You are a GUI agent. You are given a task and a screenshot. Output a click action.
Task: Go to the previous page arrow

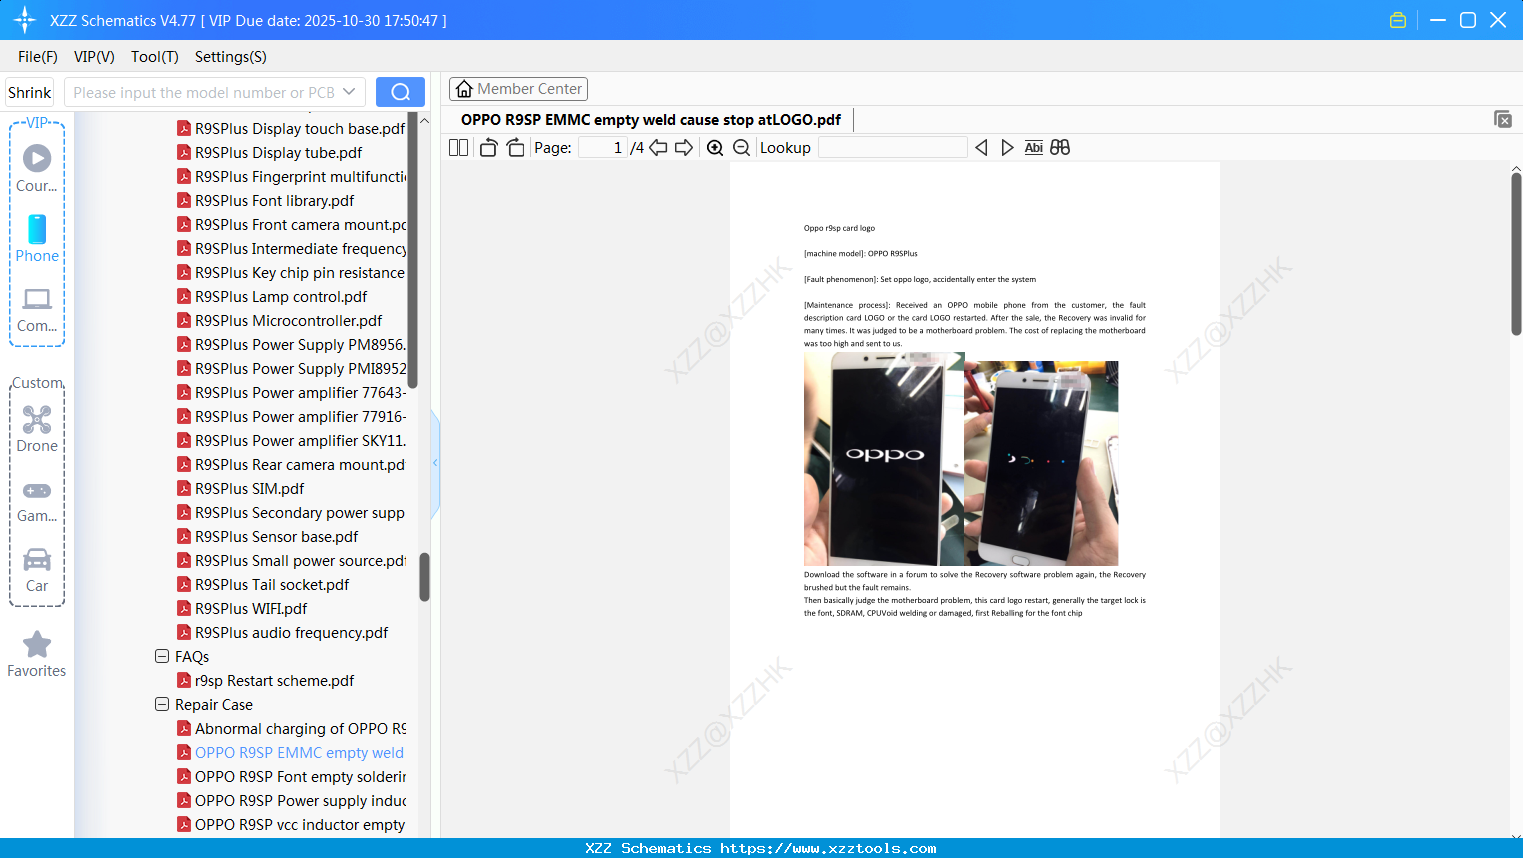pyautogui.click(x=658, y=148)
